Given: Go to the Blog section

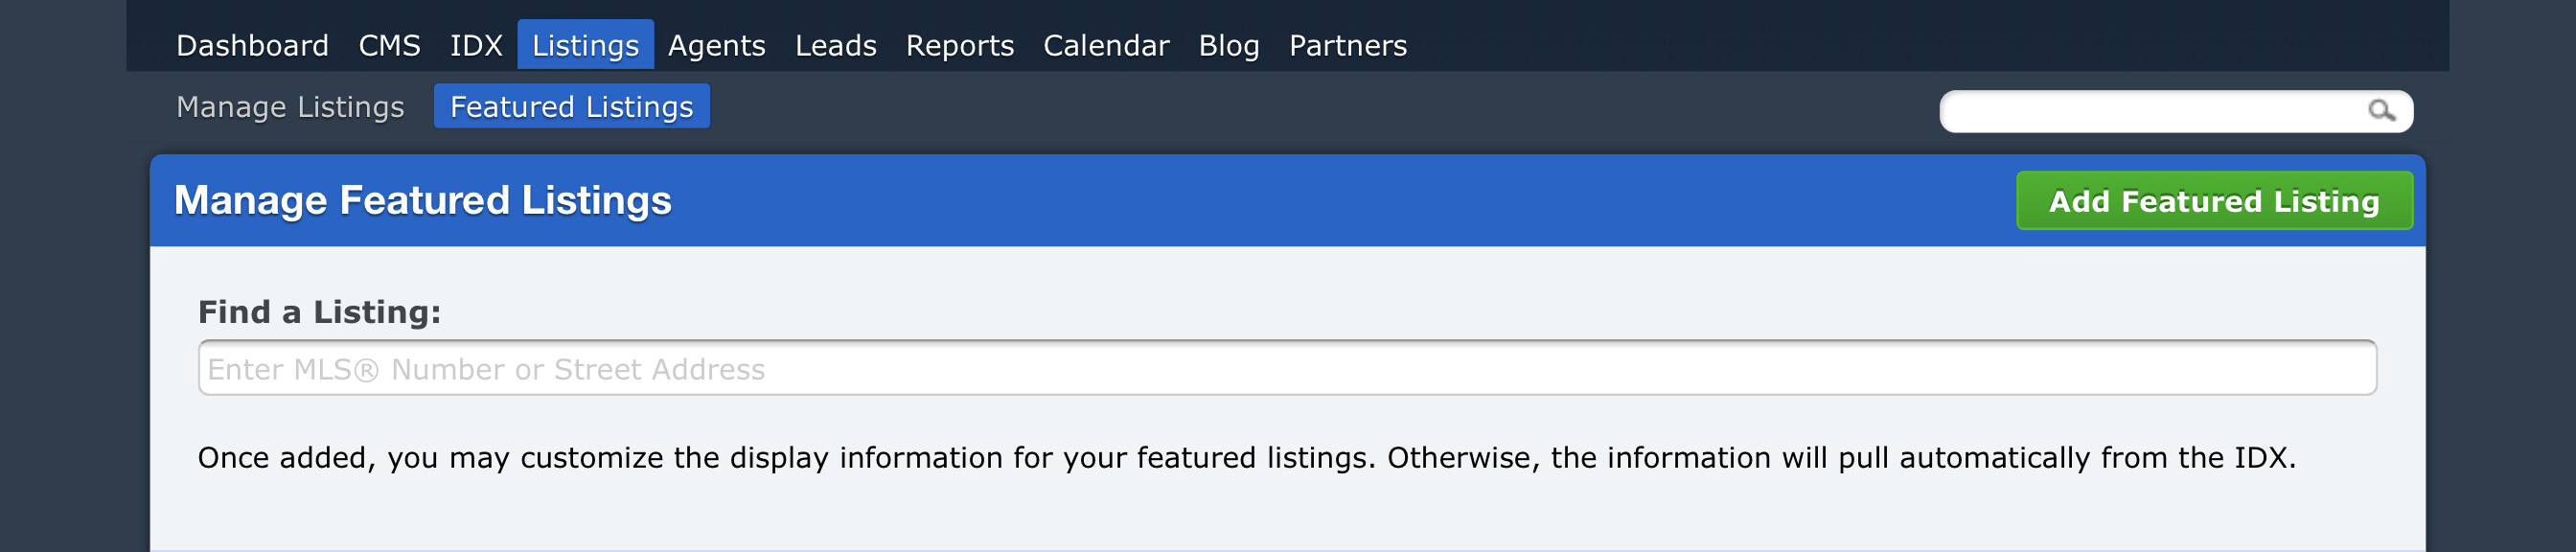Looking at the screenshot, I should pyautogui.click(x=1228, y=46).
